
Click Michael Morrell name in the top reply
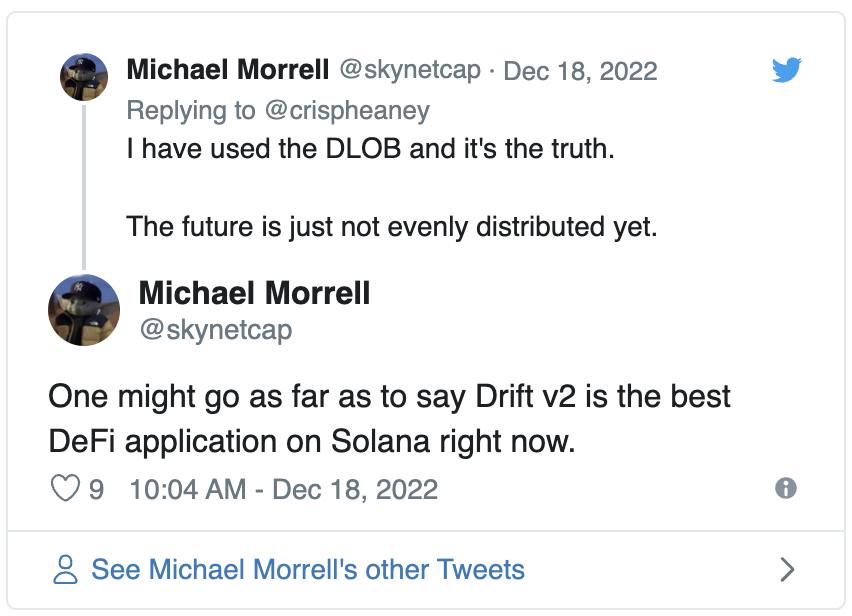pyautogui.click(x=228, y=71)
